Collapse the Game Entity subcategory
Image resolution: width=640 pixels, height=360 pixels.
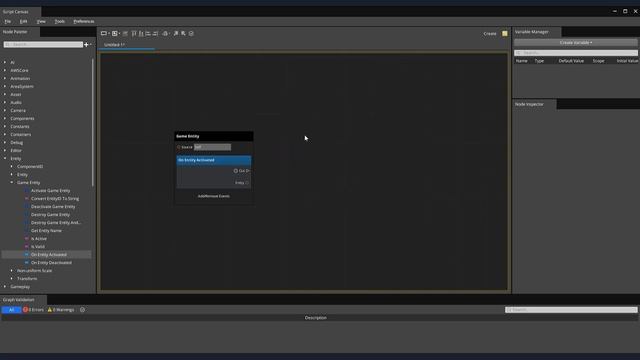click(12, 182)
